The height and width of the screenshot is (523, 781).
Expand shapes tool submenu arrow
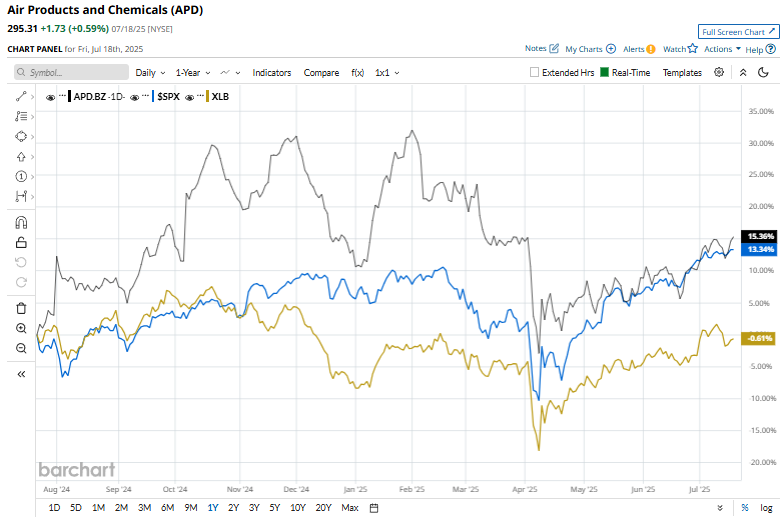point(32,136)
